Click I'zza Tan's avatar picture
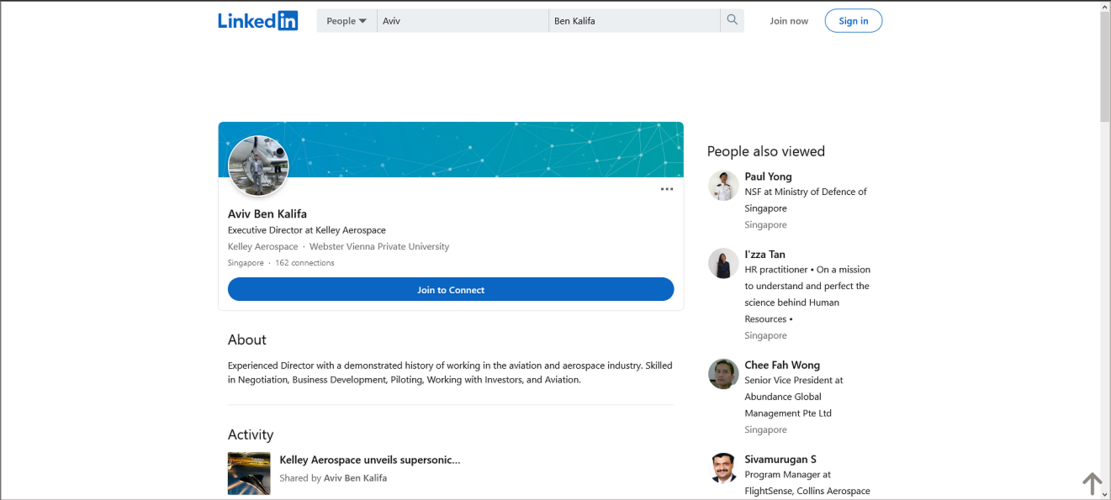 (723, 263)
